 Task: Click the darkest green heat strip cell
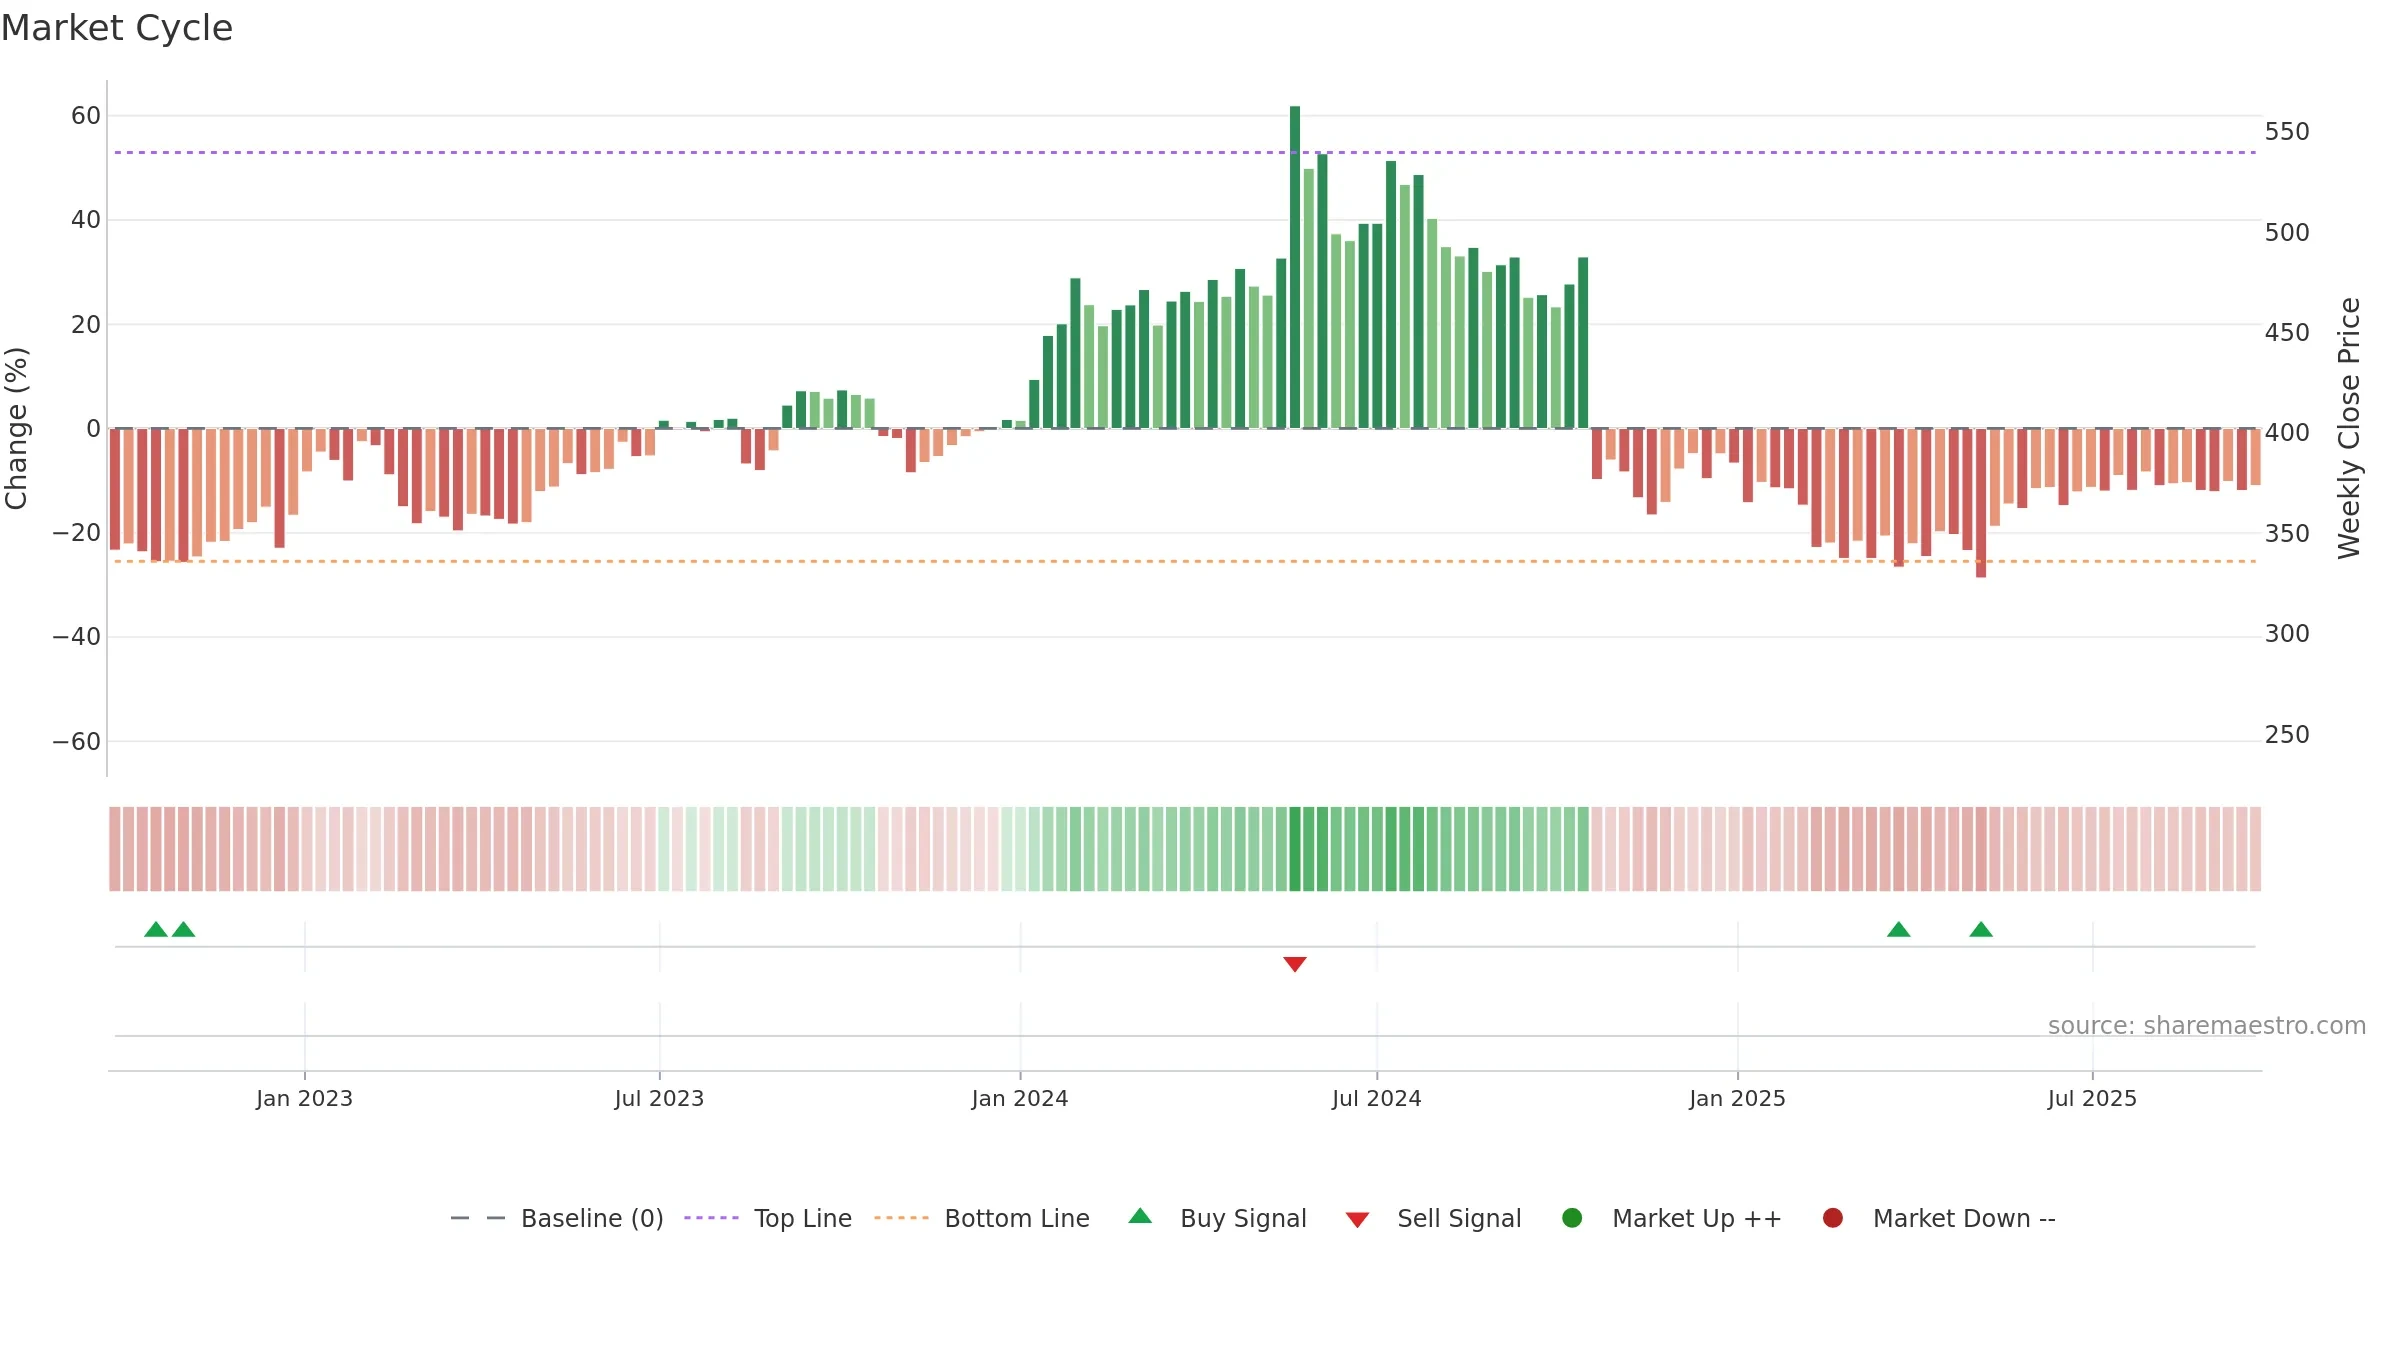click(x=1295, y=849)
